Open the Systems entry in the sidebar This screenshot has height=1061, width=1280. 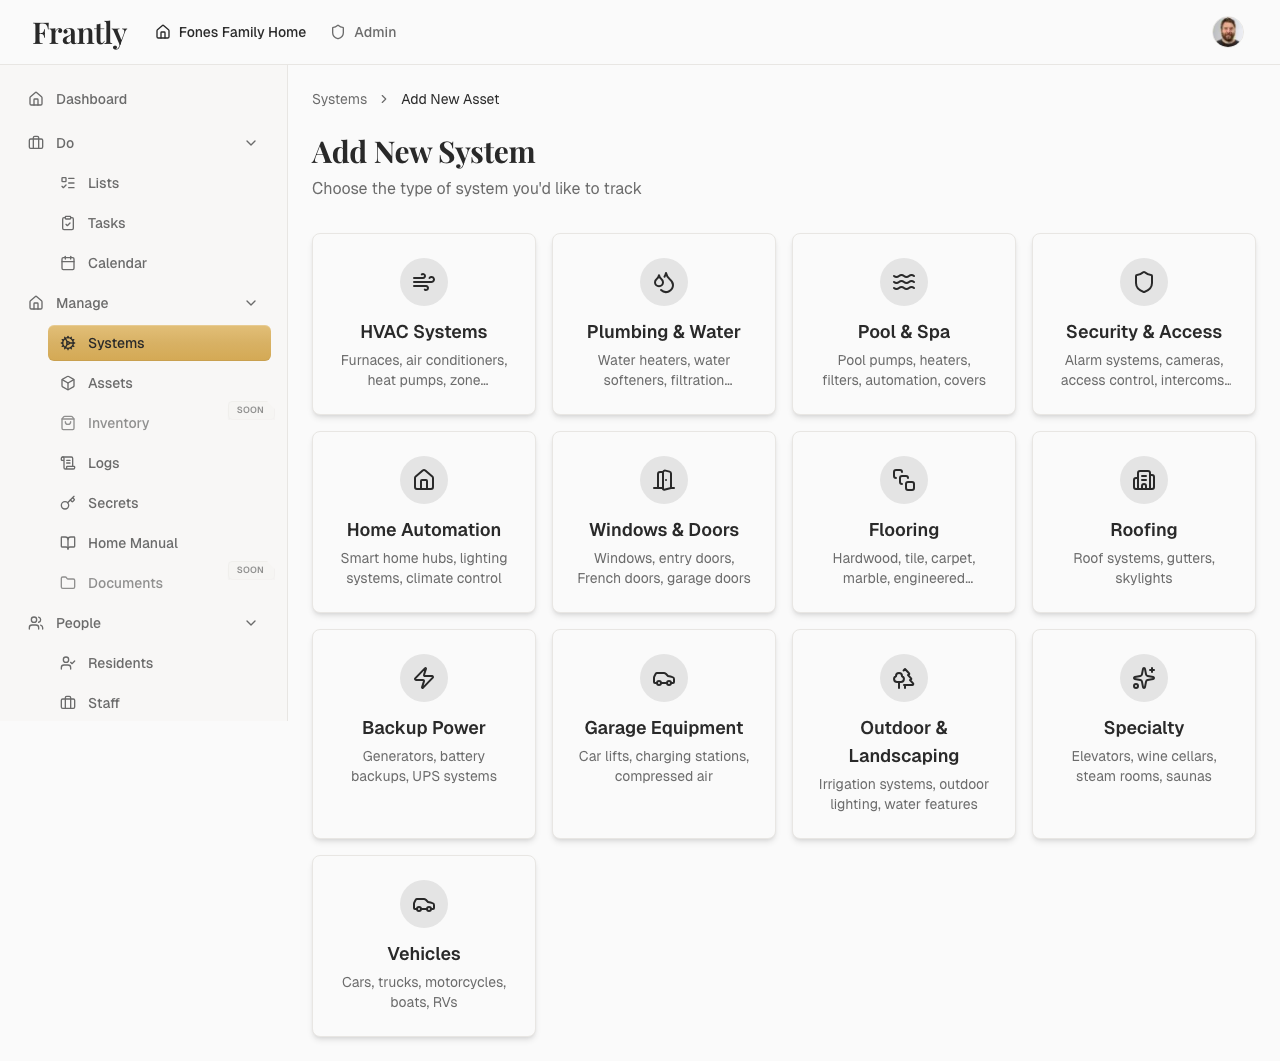tap(117, 342)
